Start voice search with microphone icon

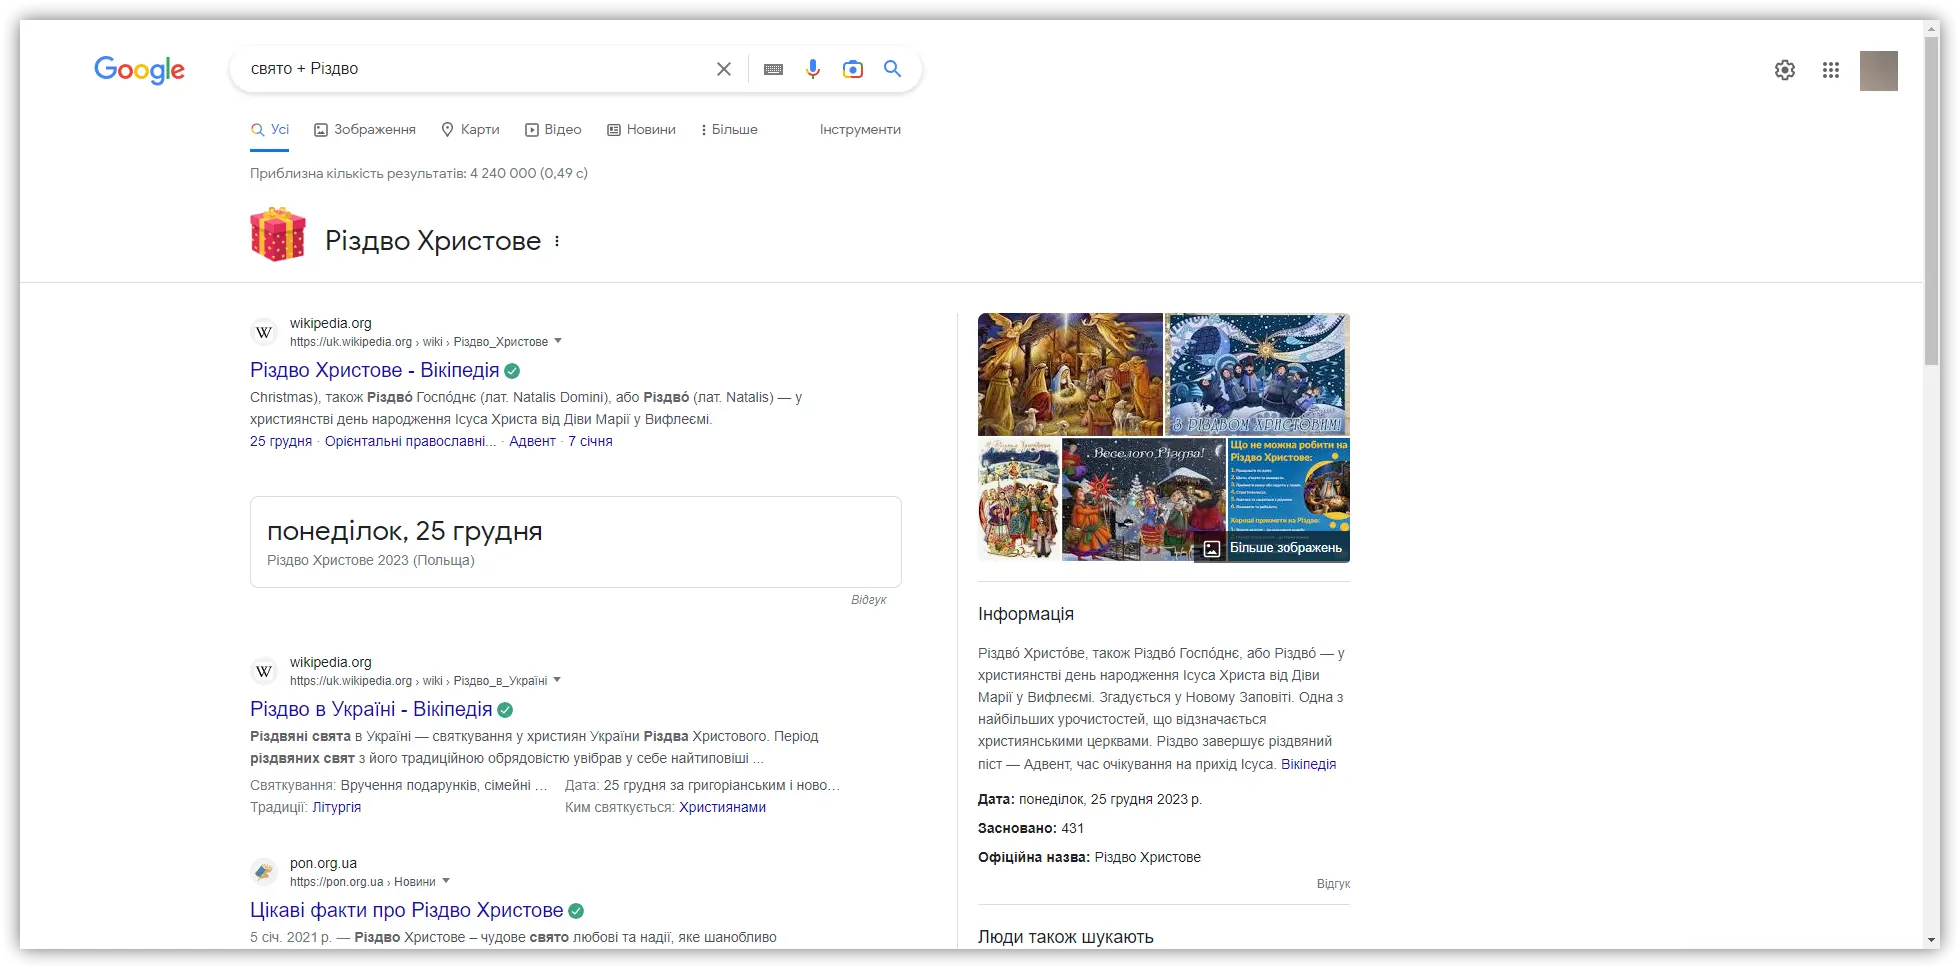click(x=813, y=69)
